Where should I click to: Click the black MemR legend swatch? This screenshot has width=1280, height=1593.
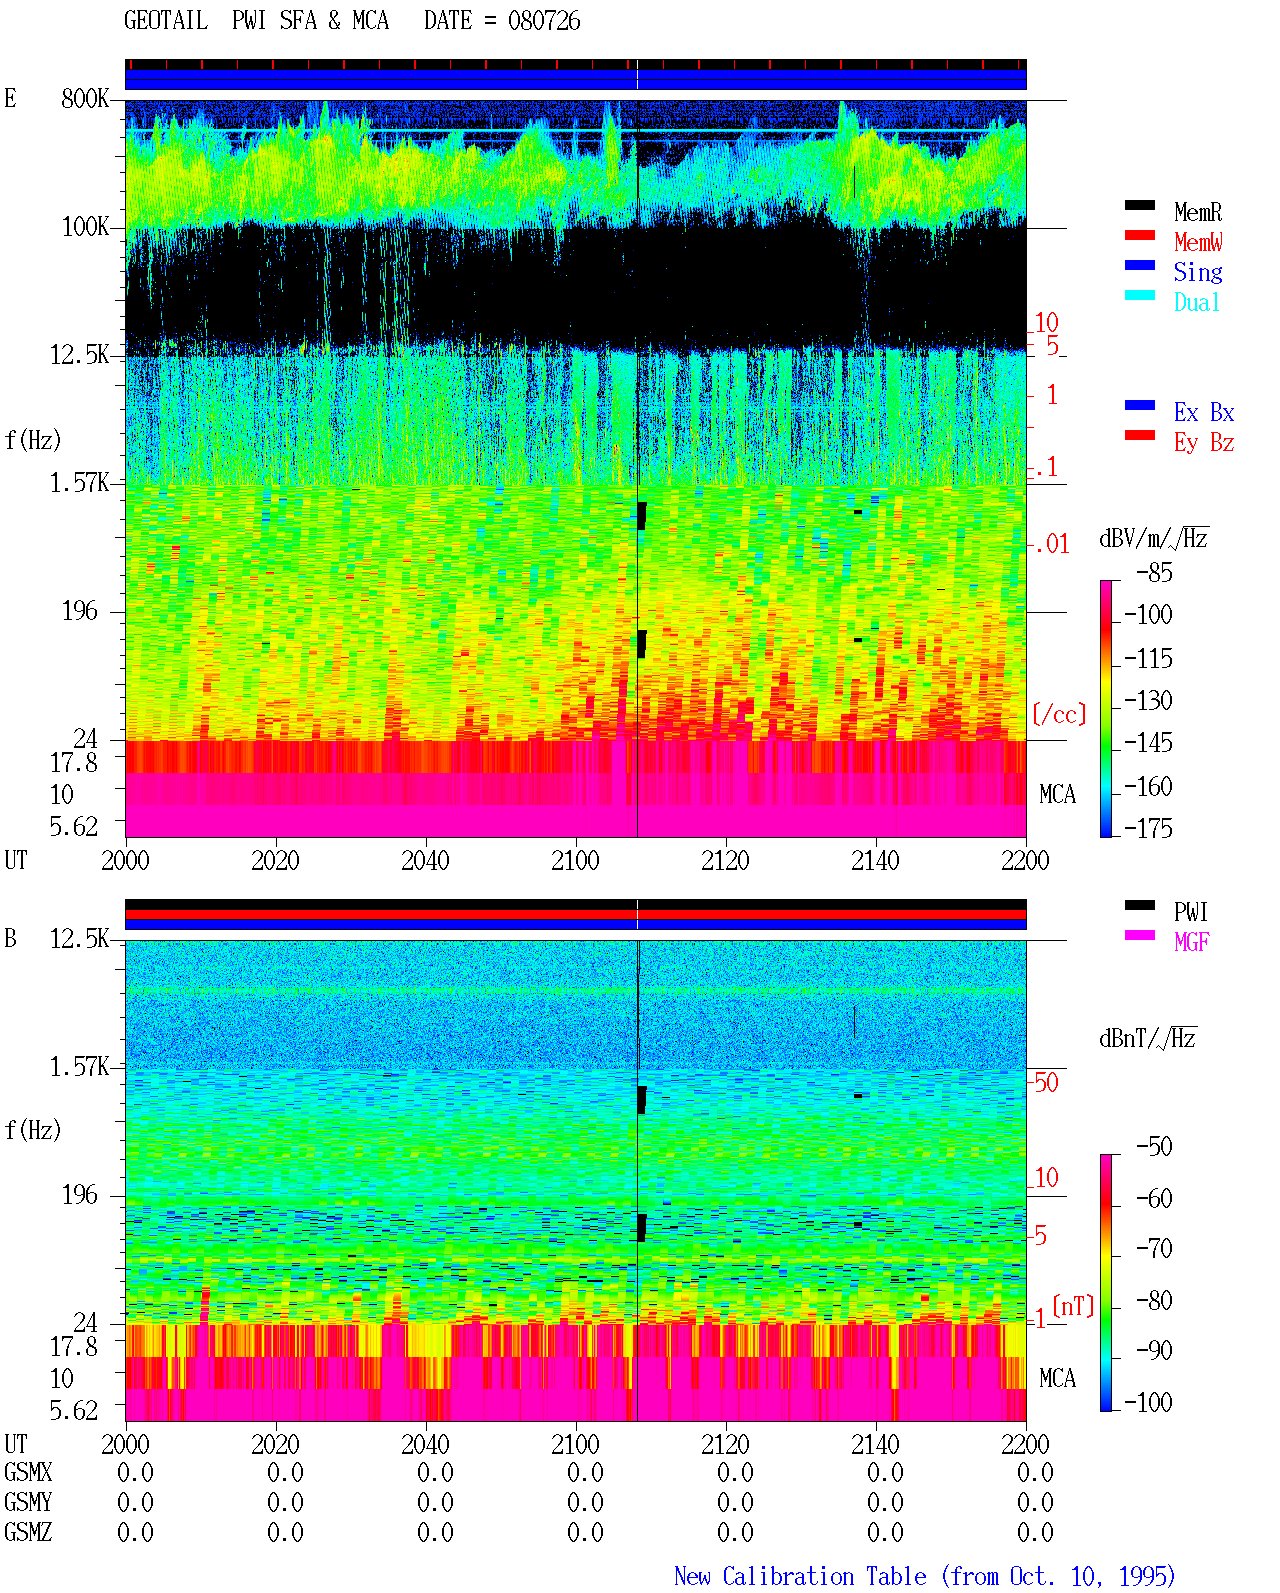tap(1140, 205)
